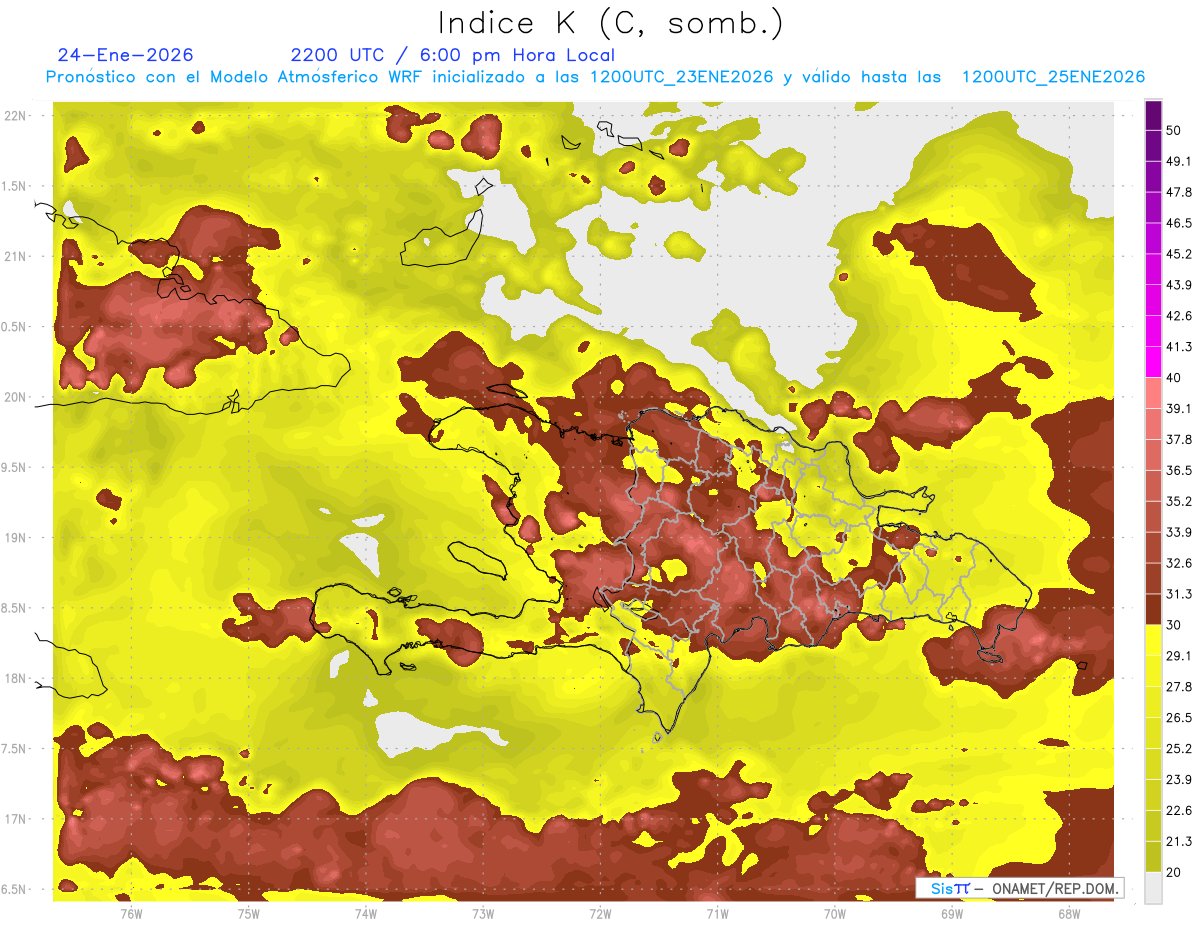Click the '74W' longitude label
This screenshot has height=927, width=1200.
tap(366, 913)
